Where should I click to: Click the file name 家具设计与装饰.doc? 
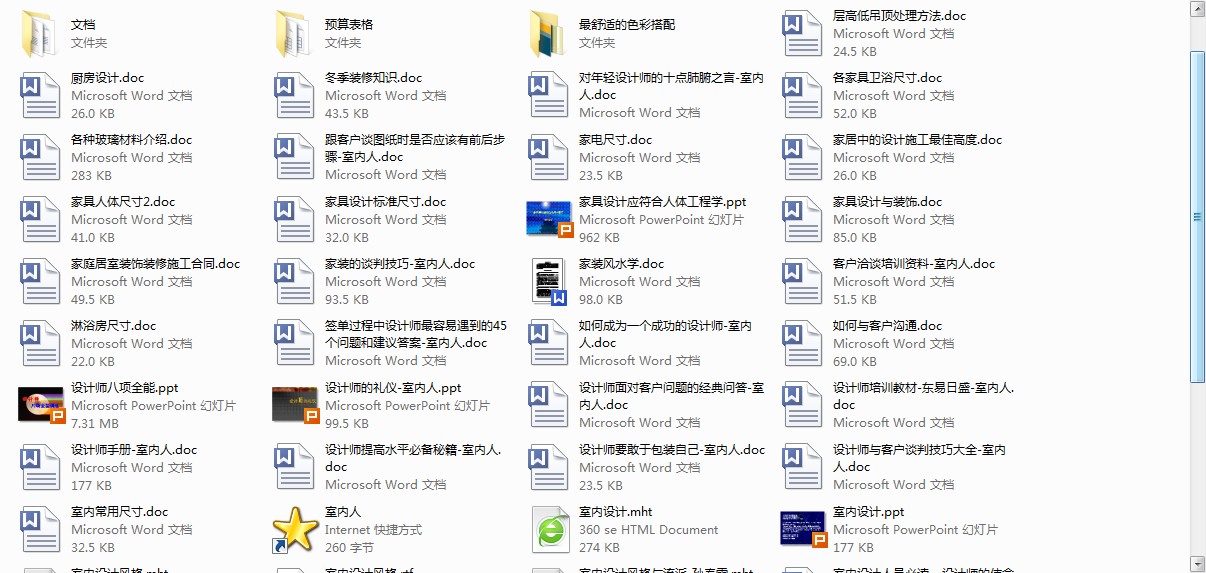point(887,202)
